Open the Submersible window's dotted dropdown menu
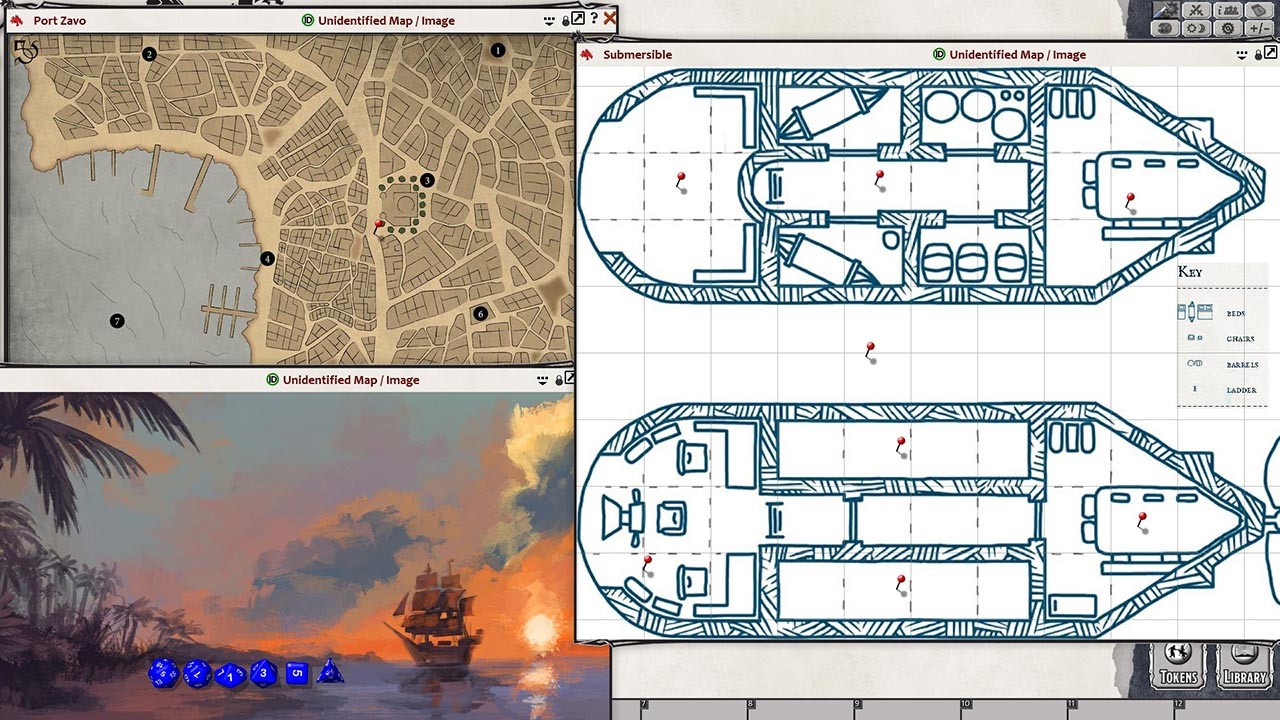Viewport: 1280px width, 720px height. (1241, 54)
